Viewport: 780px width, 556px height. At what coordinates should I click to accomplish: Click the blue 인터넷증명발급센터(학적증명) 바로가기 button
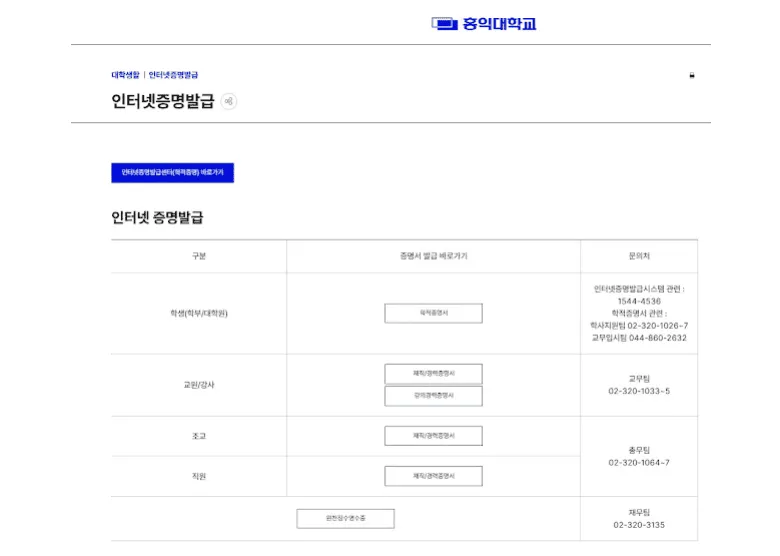click(x=173, y=173)
